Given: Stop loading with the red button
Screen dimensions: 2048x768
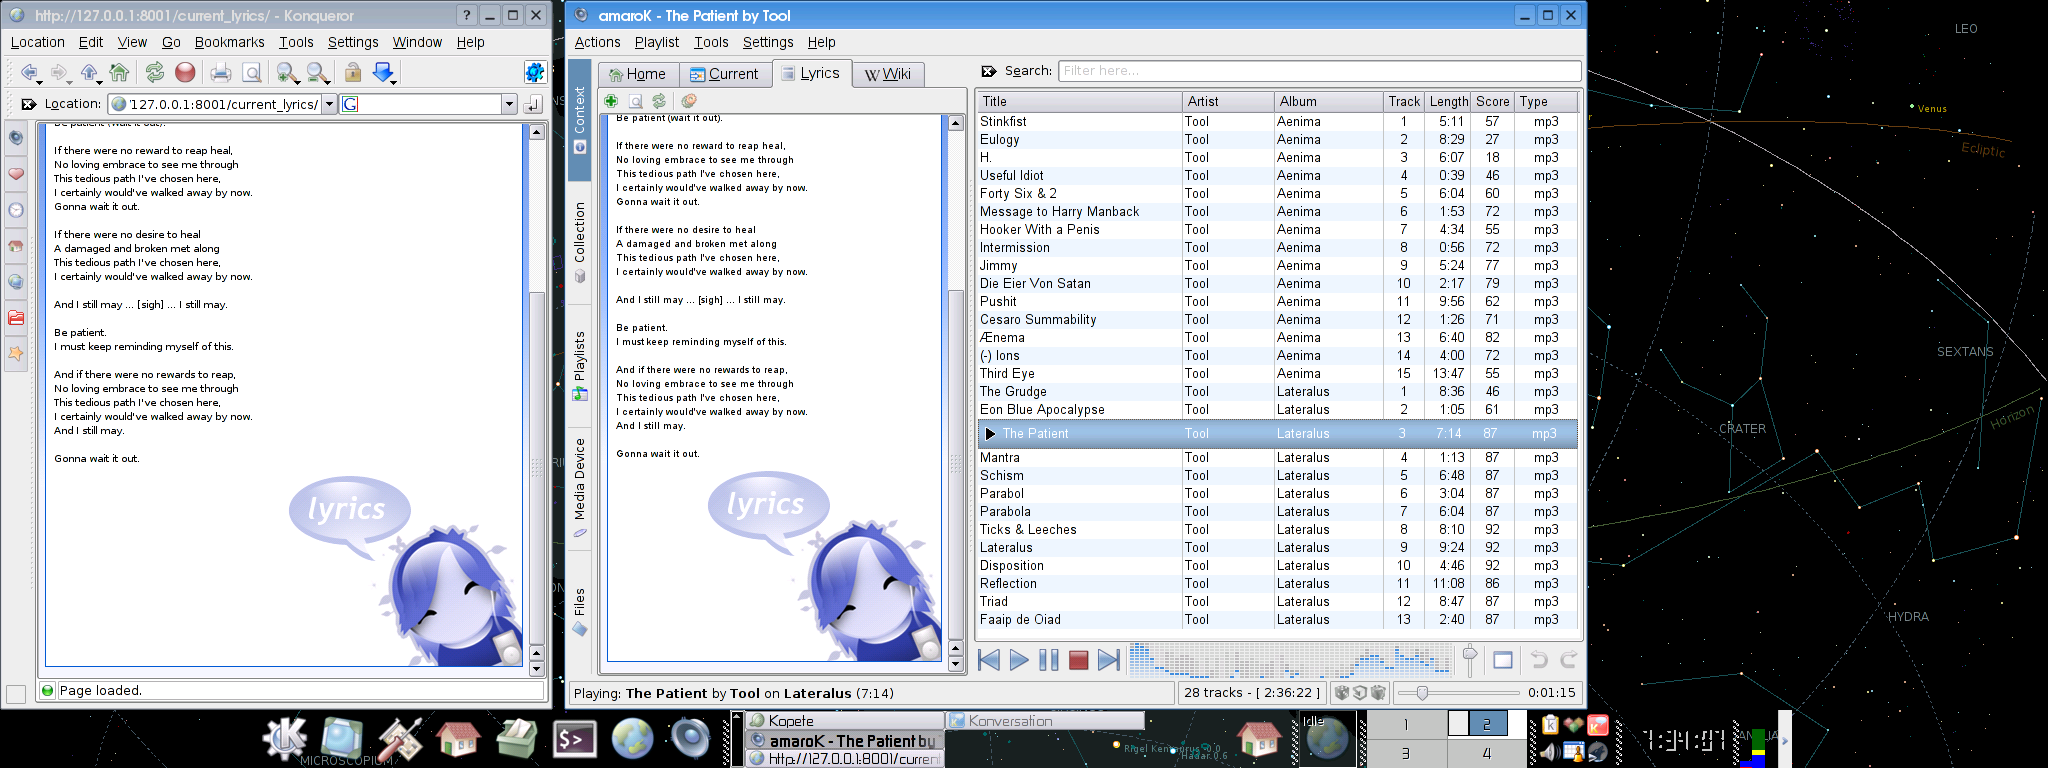Looking at the screenshot, I should (185, 72).
